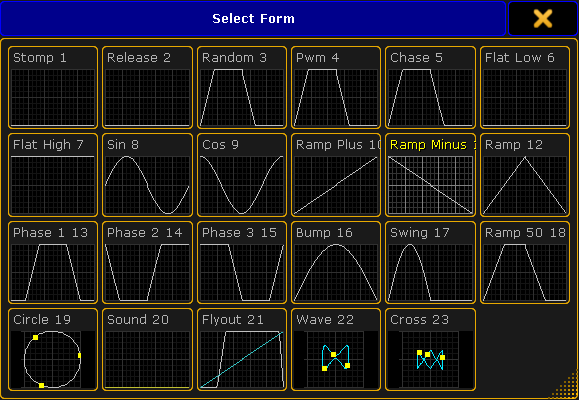Pick the Cos 9 waveform tile
The height and width of the screenshot is (400, 579).
pos(242,175)
